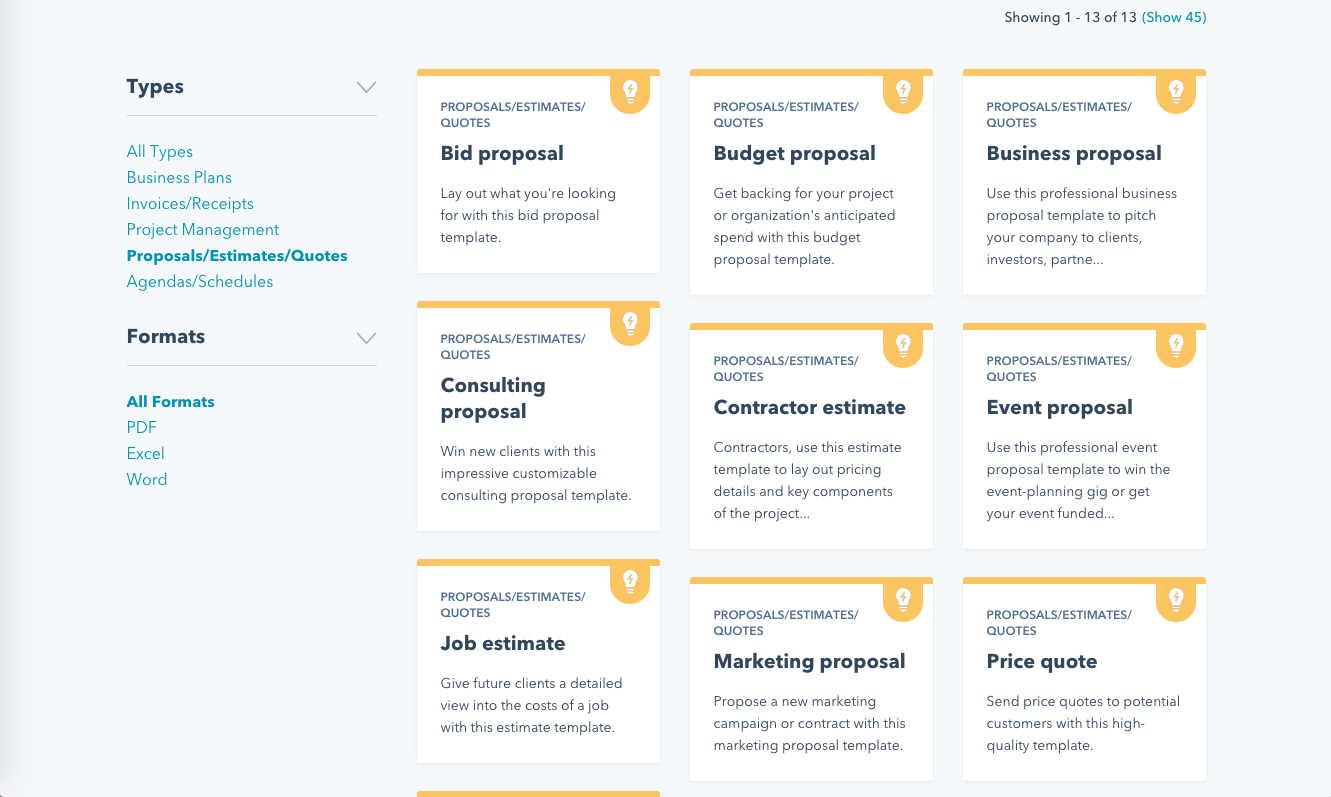Filter templates by PDF format
Image resolution: width=1331 pixels, height=797 pixels.
[142, 427]
